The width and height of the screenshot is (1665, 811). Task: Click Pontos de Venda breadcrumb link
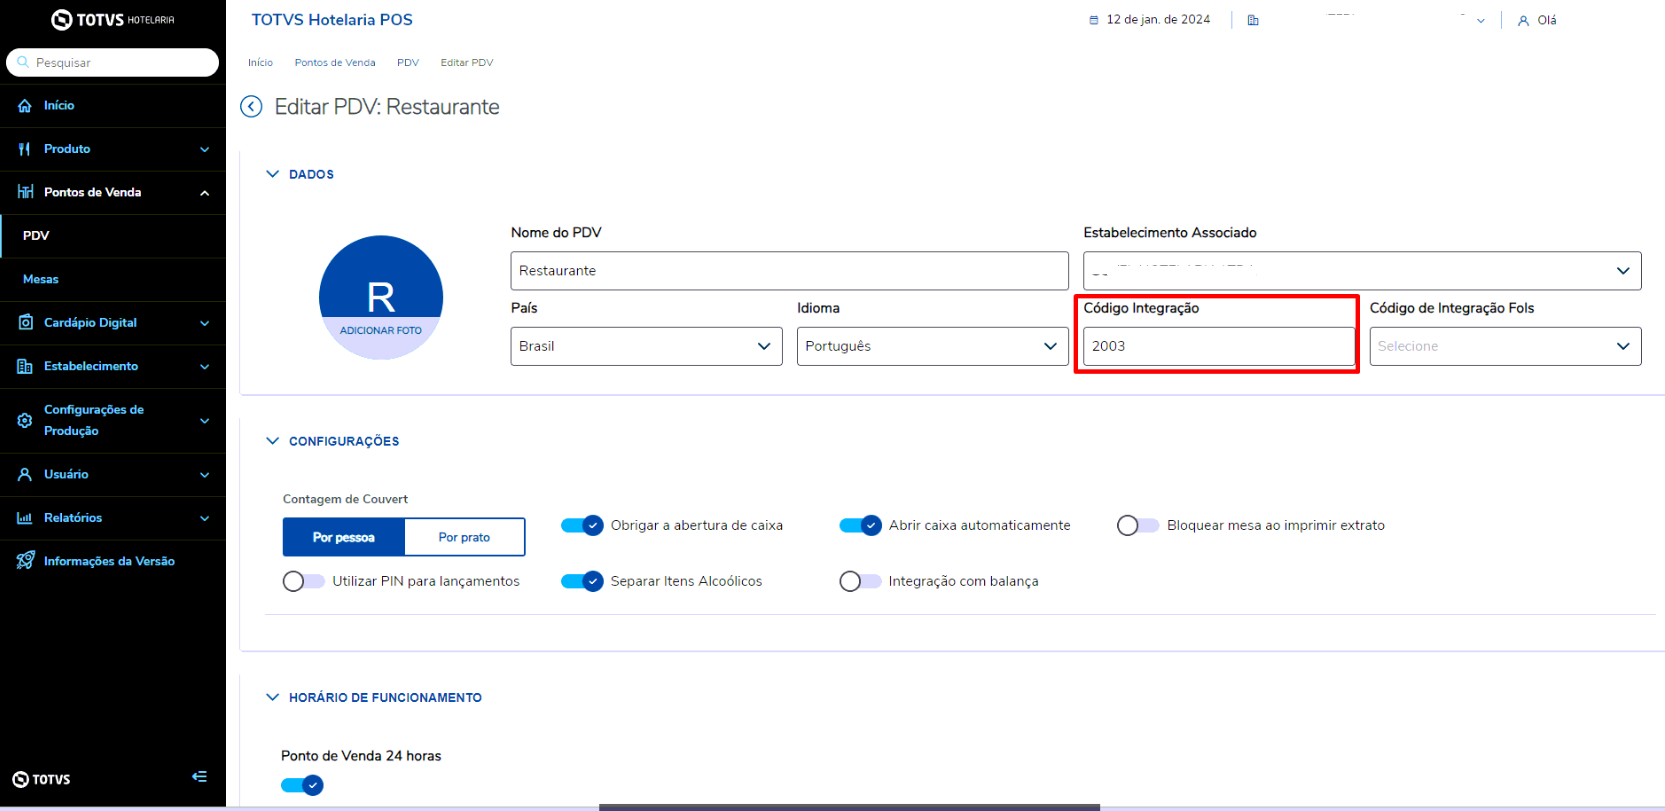click(335, 62)
